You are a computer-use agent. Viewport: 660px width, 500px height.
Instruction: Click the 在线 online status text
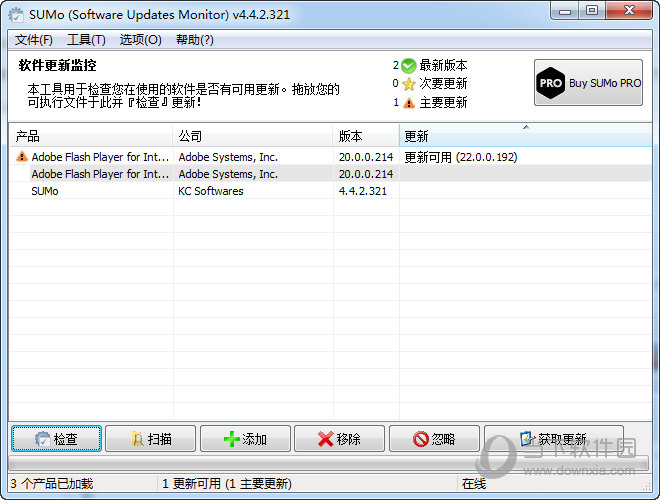click(474, 484)
